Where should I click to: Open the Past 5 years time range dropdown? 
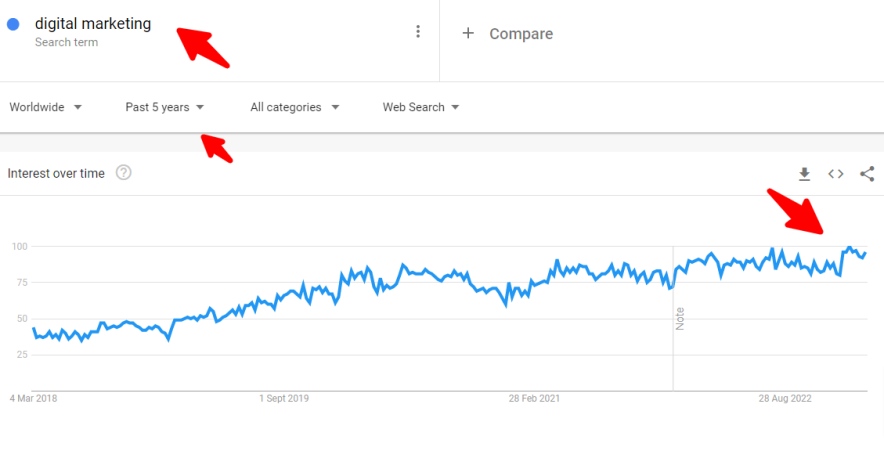[165, 107]
